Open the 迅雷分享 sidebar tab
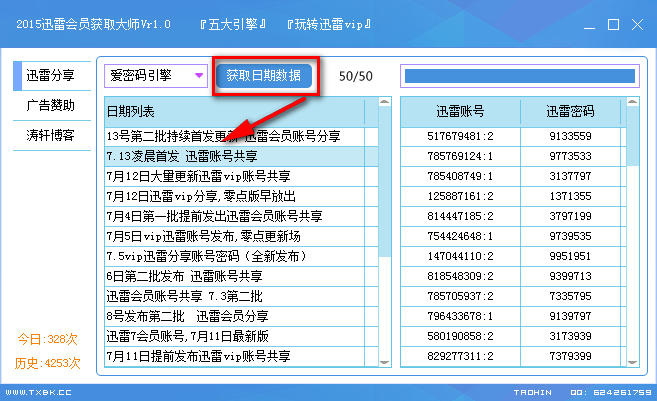This screenshot has height=401, width=657. [x=52, y=76]
